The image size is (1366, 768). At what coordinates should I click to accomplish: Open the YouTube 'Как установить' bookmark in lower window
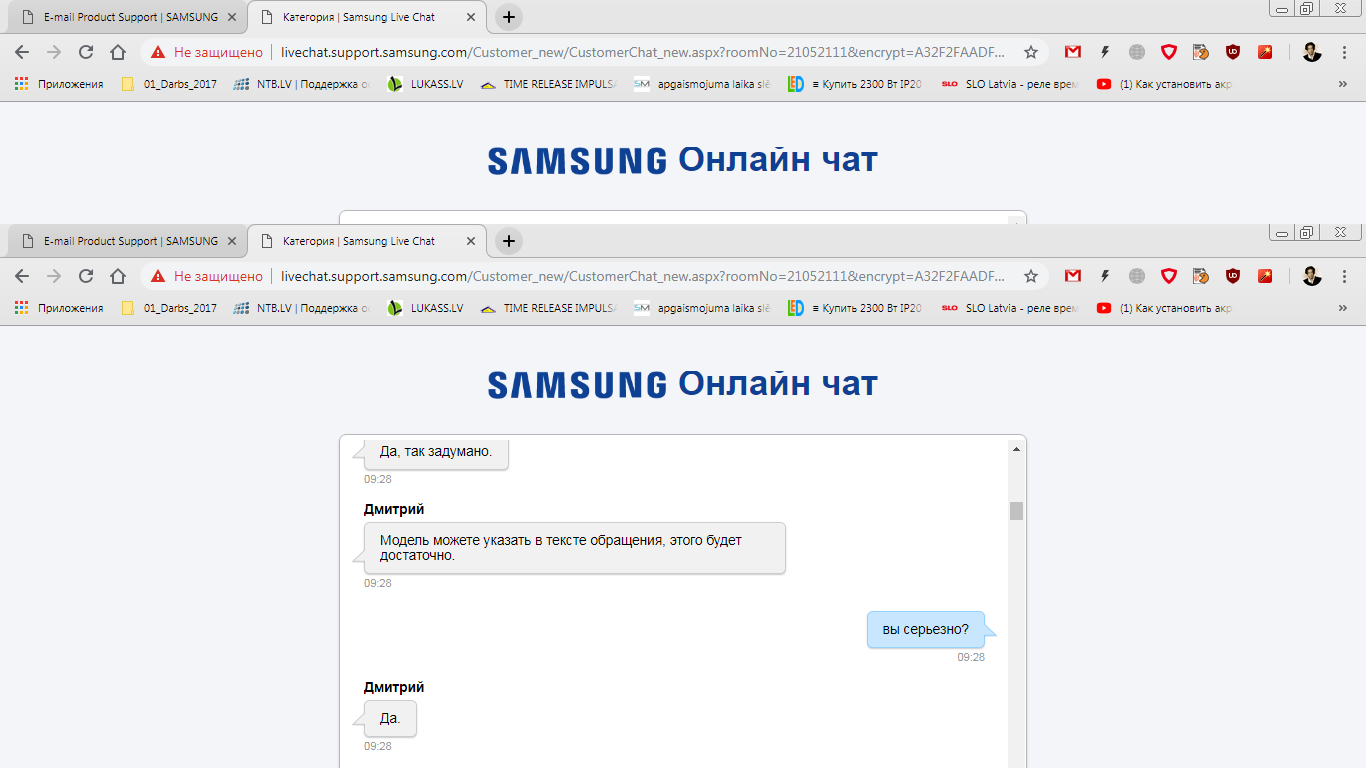click(1164, 308)
